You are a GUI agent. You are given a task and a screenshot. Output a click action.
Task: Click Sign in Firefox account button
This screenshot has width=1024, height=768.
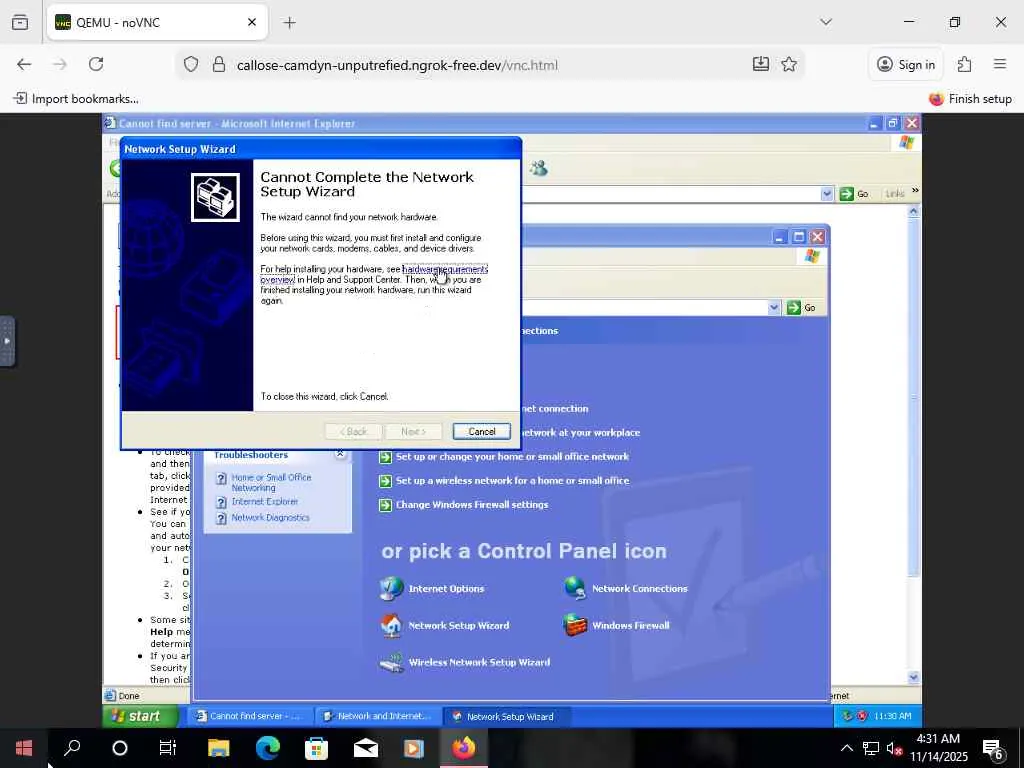pos(906,64)
